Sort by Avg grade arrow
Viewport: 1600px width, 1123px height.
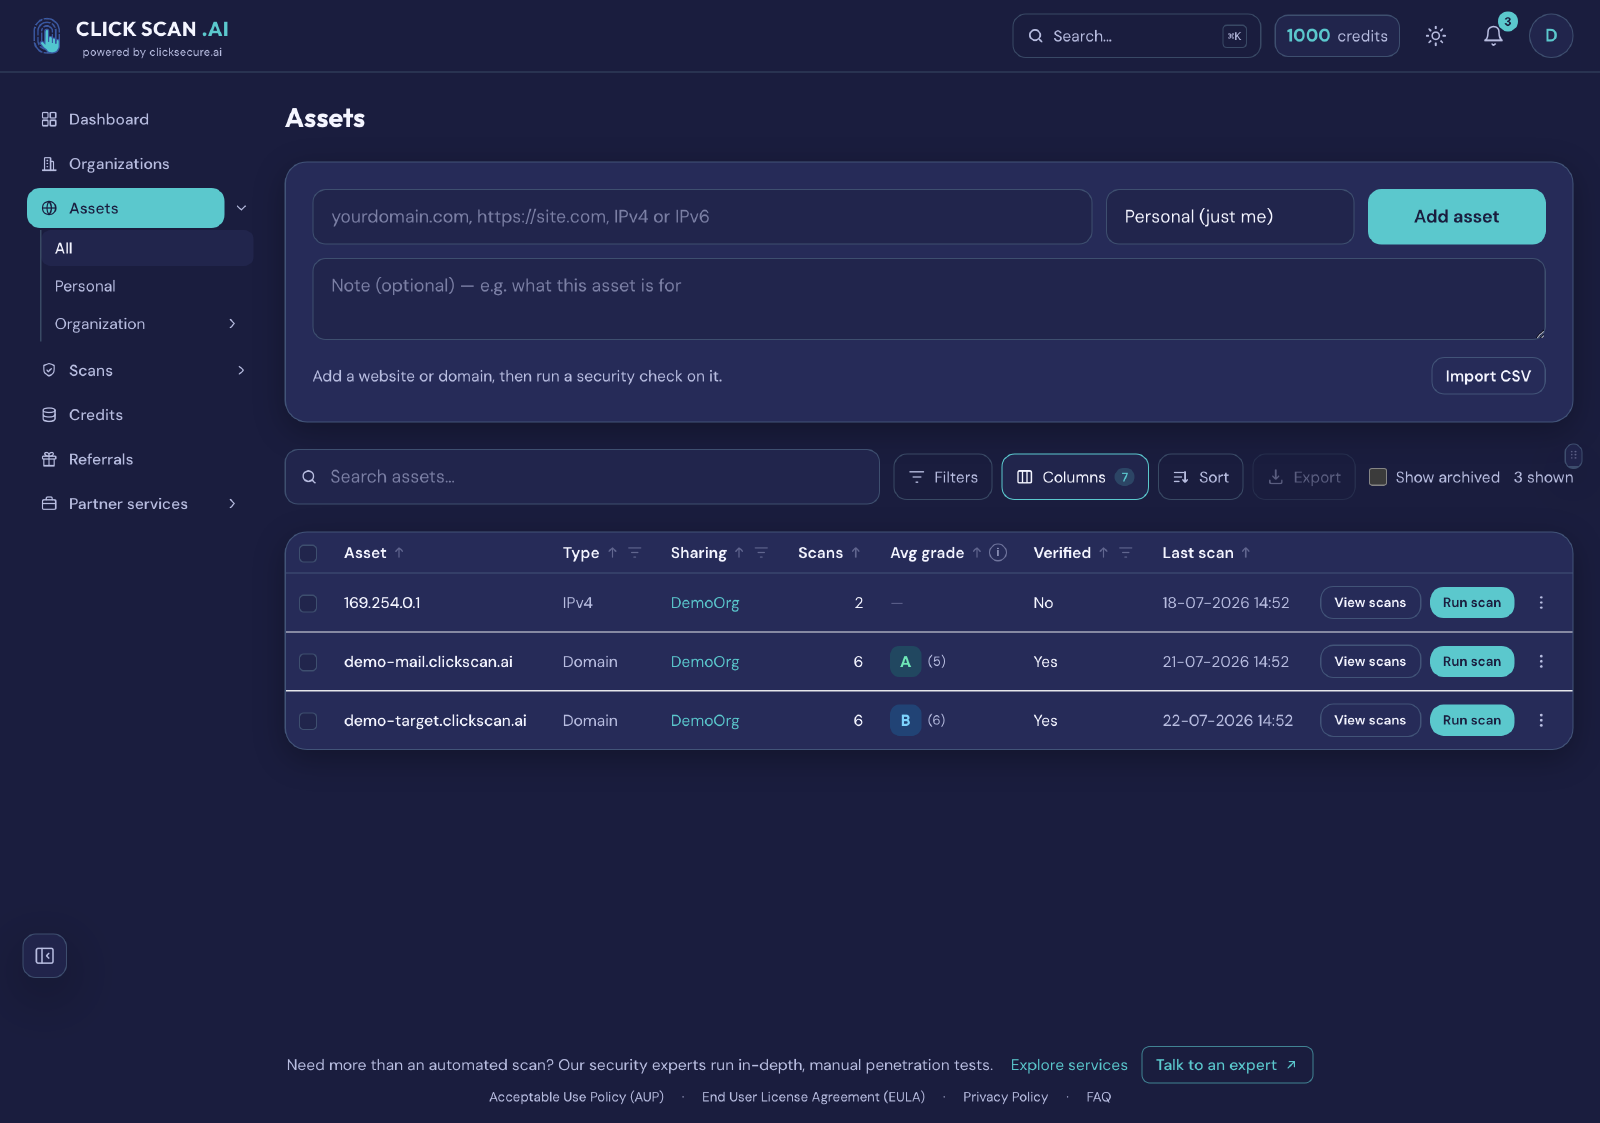click(977, 553)
